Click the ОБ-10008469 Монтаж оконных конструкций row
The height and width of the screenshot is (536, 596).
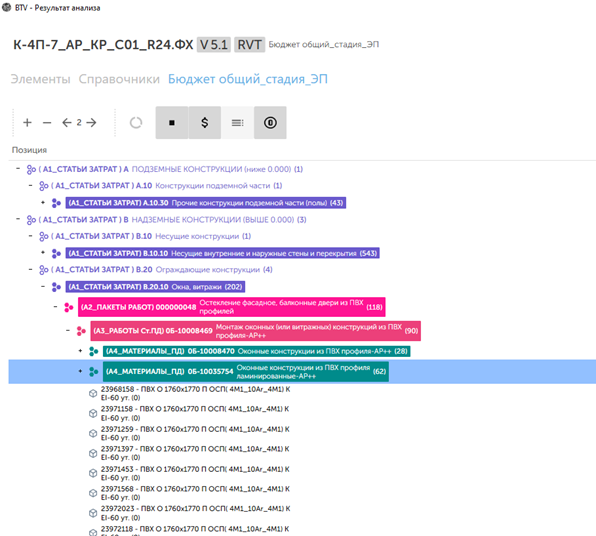pyautogui.click(x=255, y=331)
